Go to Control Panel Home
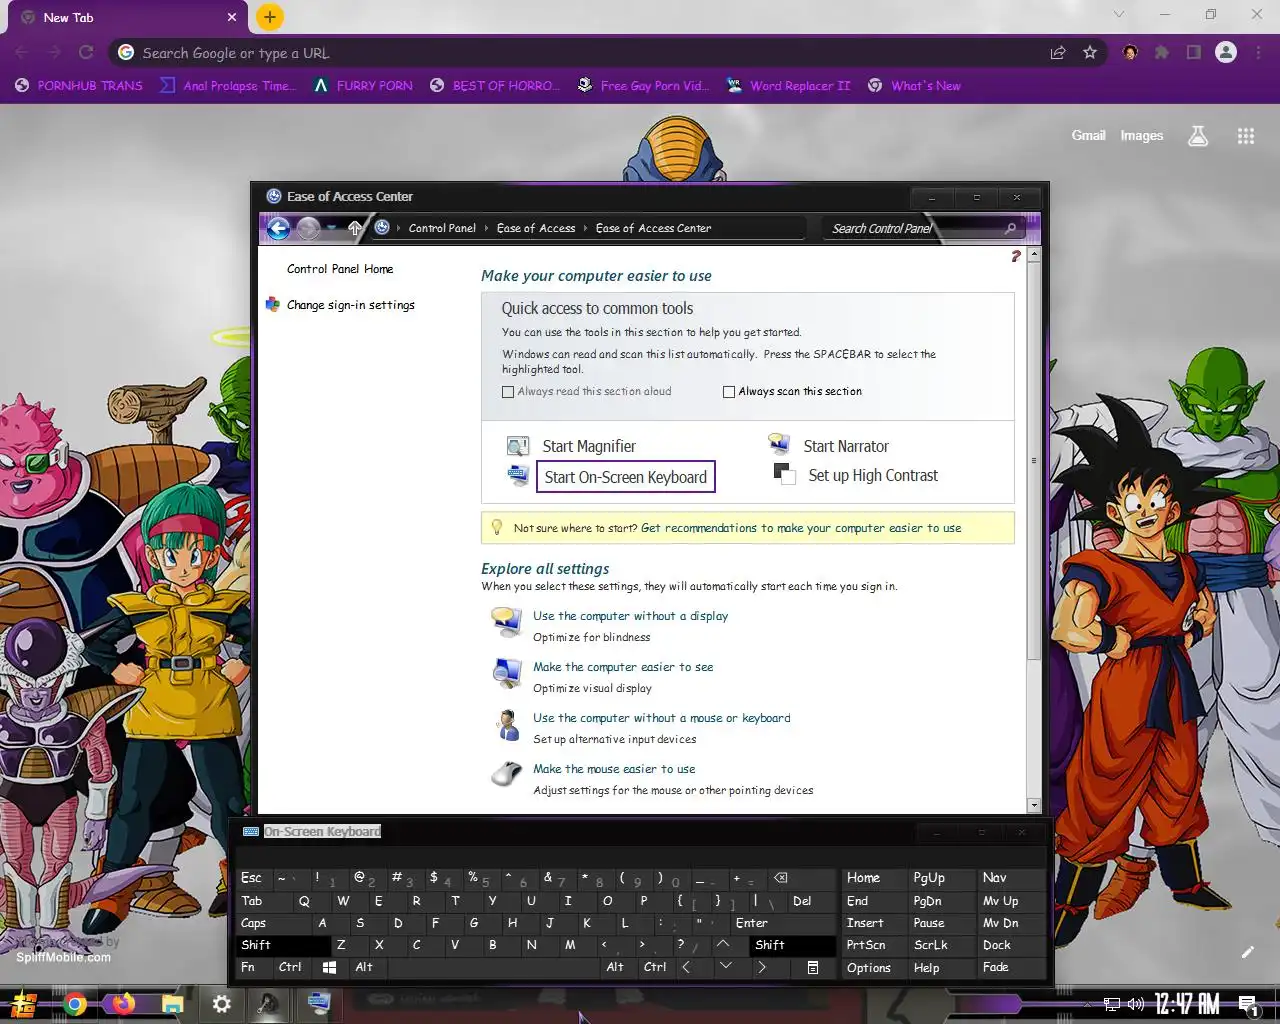The width and height of the screenshot is (1280, 1024). (x=340, y=269)
